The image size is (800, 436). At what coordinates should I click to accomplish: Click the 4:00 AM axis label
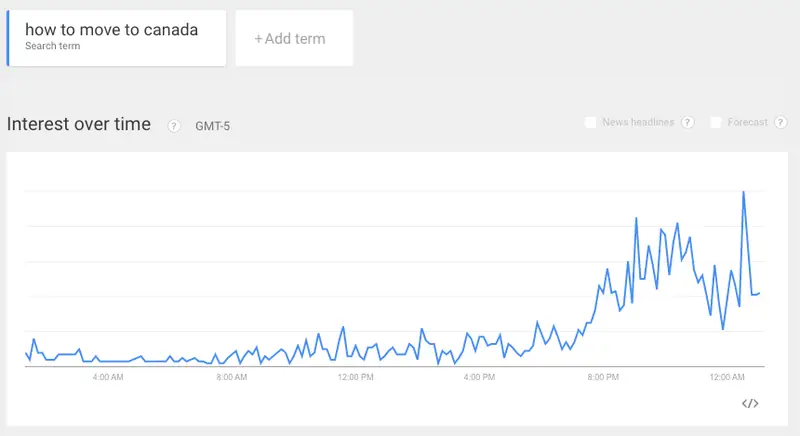pyautogui.click(x=108, y=377)
